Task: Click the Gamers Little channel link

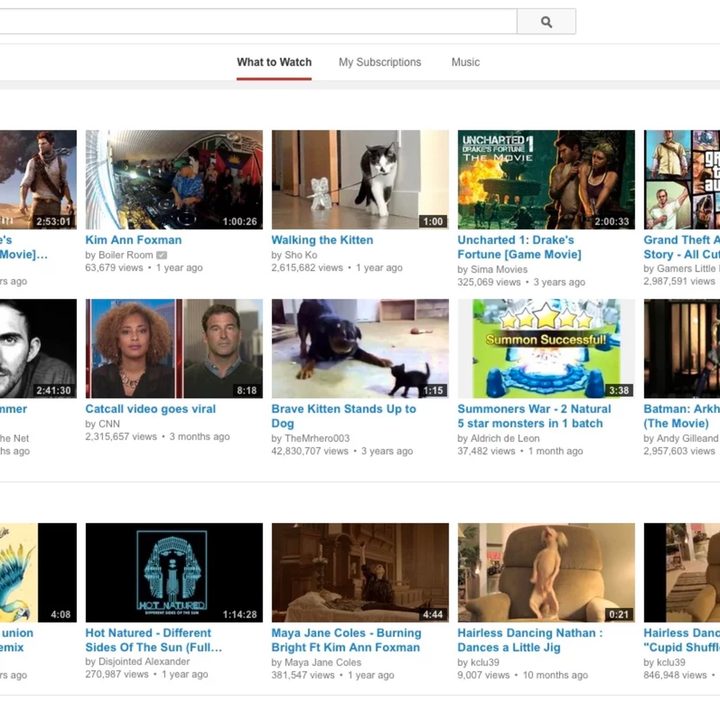Action: coord(688,269)
